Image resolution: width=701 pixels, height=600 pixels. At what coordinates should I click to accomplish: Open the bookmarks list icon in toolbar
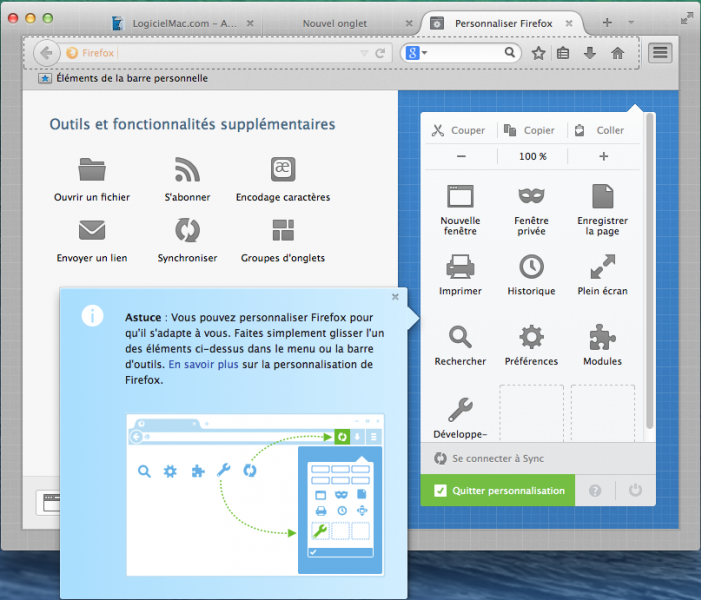click(563, 53)
